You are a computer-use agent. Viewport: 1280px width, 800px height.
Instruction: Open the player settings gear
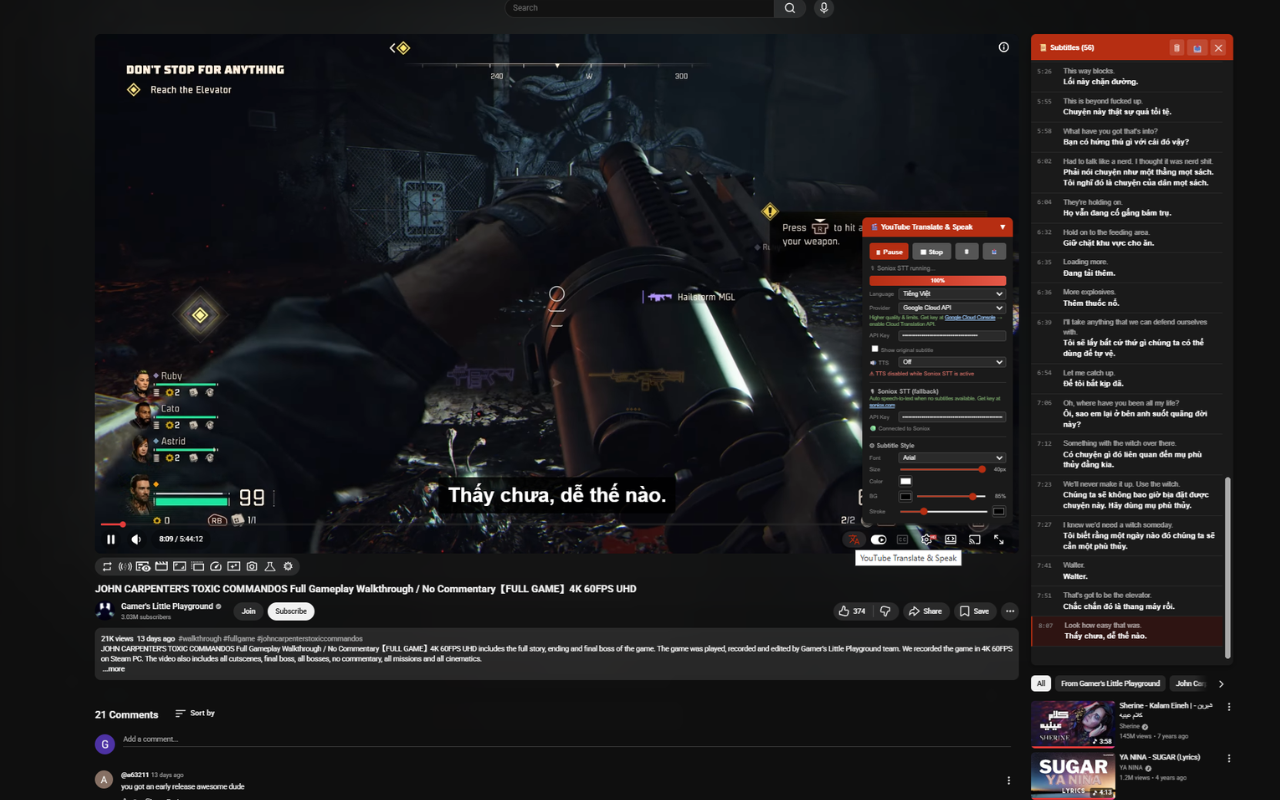pyautogui.click(x=926, y=540)
